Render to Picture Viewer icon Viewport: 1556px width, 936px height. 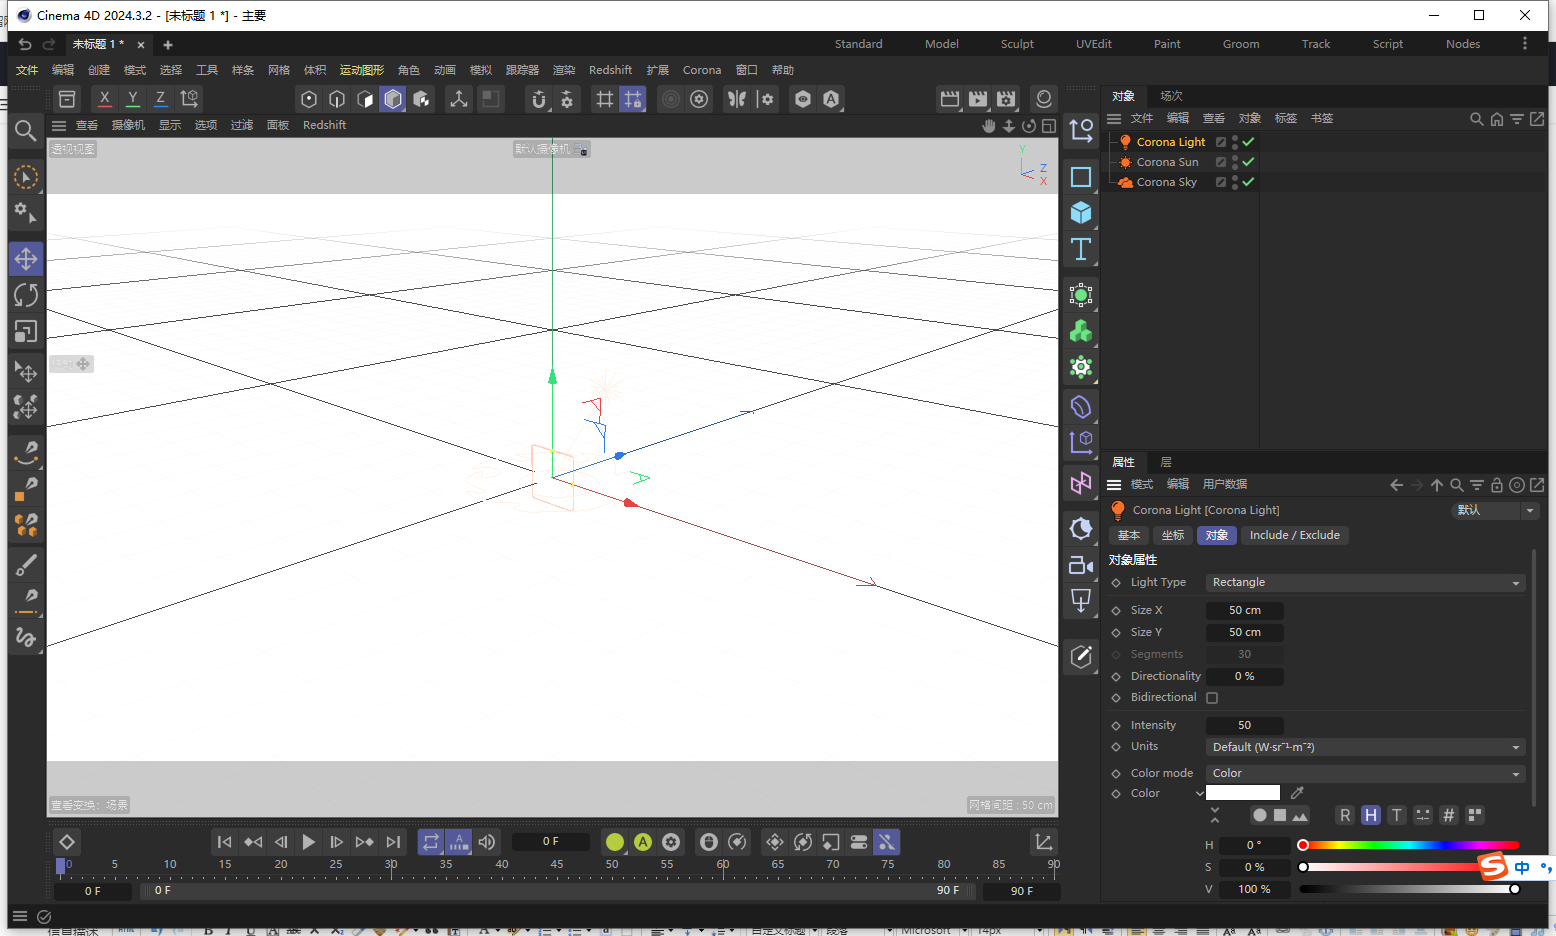pos(978,99)
